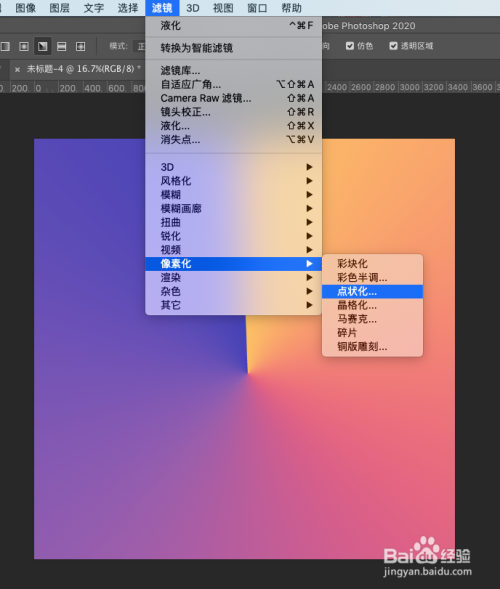
Task: Expand the 3D filter submenu
Action: click(233, 167)
